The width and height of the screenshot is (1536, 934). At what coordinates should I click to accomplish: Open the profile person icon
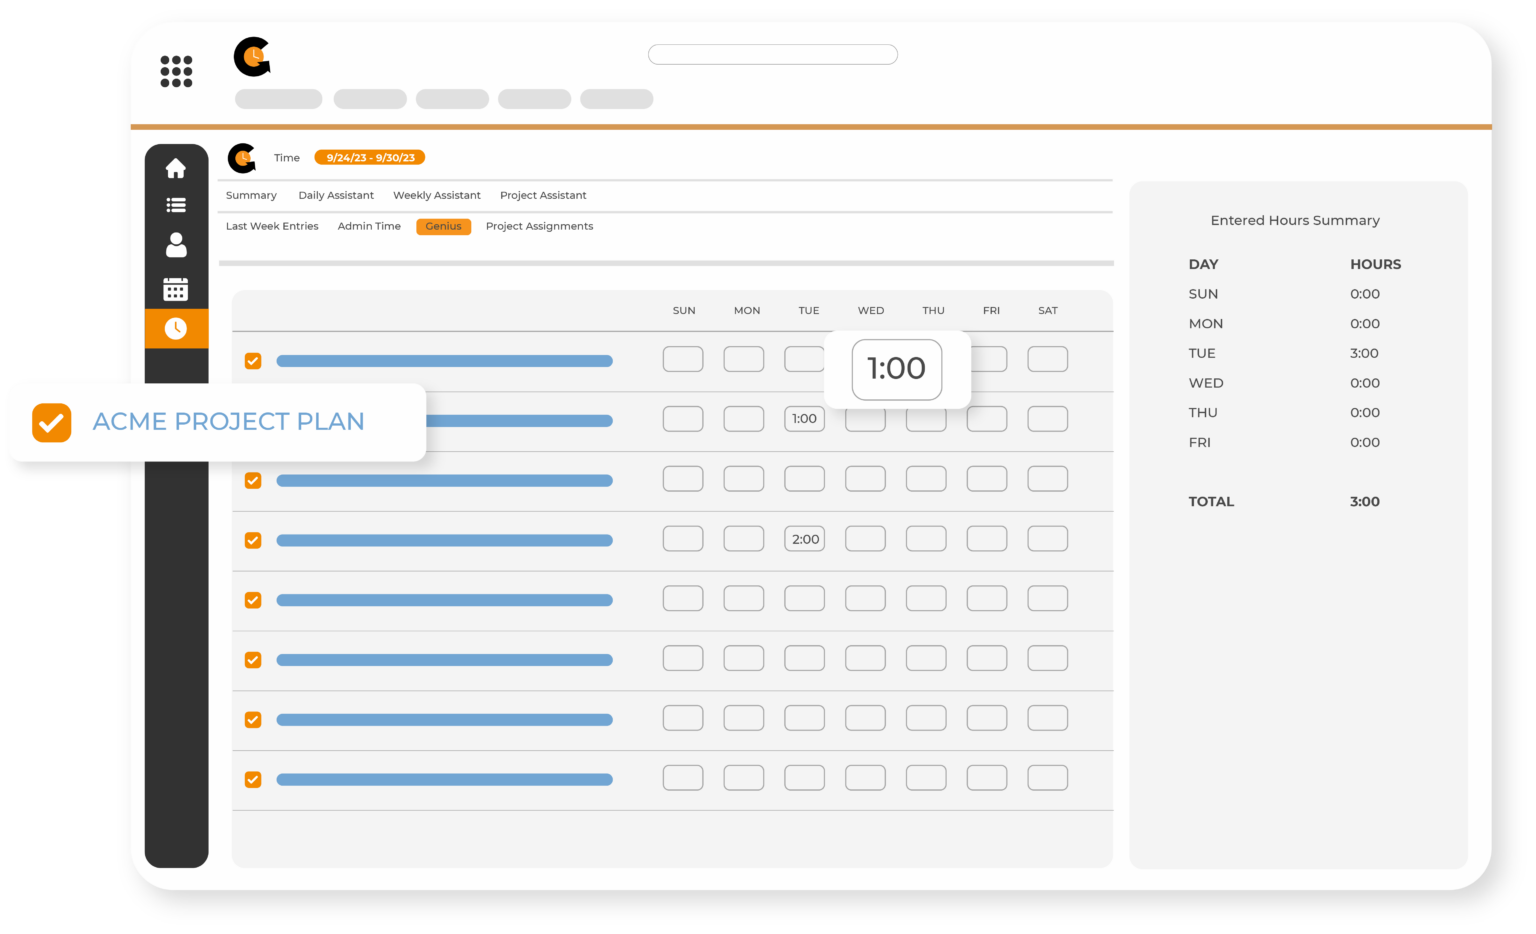pos(176,246)
